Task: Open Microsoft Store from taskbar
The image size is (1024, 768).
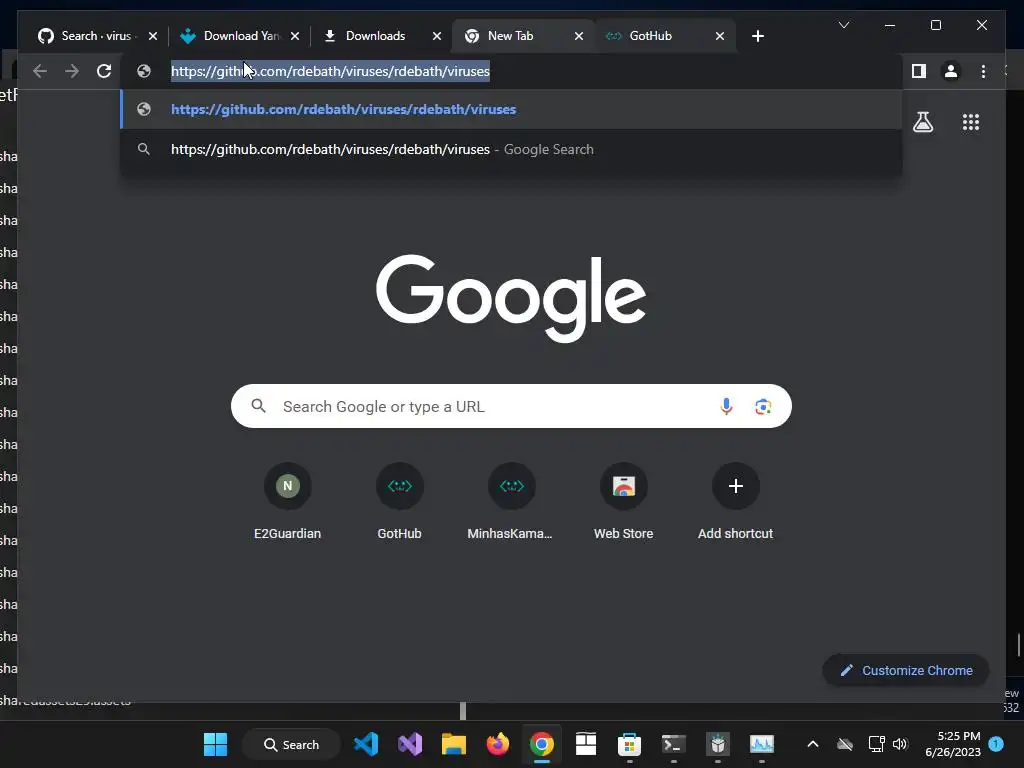Action: [x=630, y=744]
